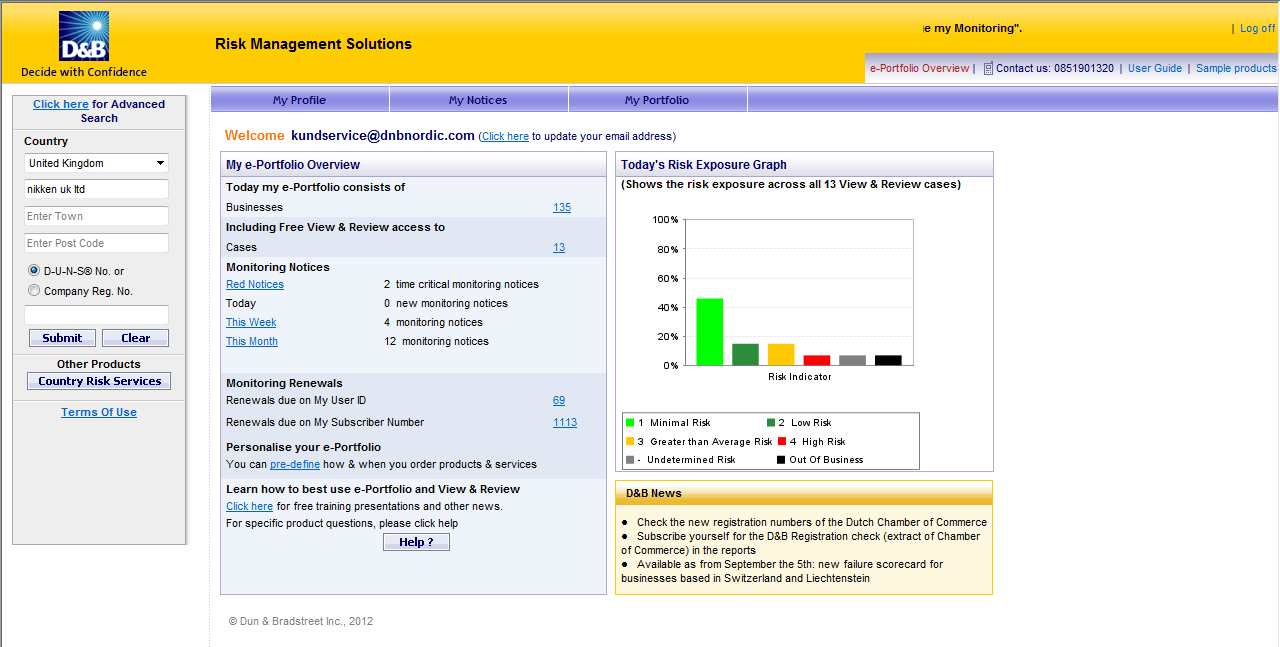Viewport: 1280px width, 647px height.
Task: Click the red High Risk bar
Action: (x=817, y=360)
